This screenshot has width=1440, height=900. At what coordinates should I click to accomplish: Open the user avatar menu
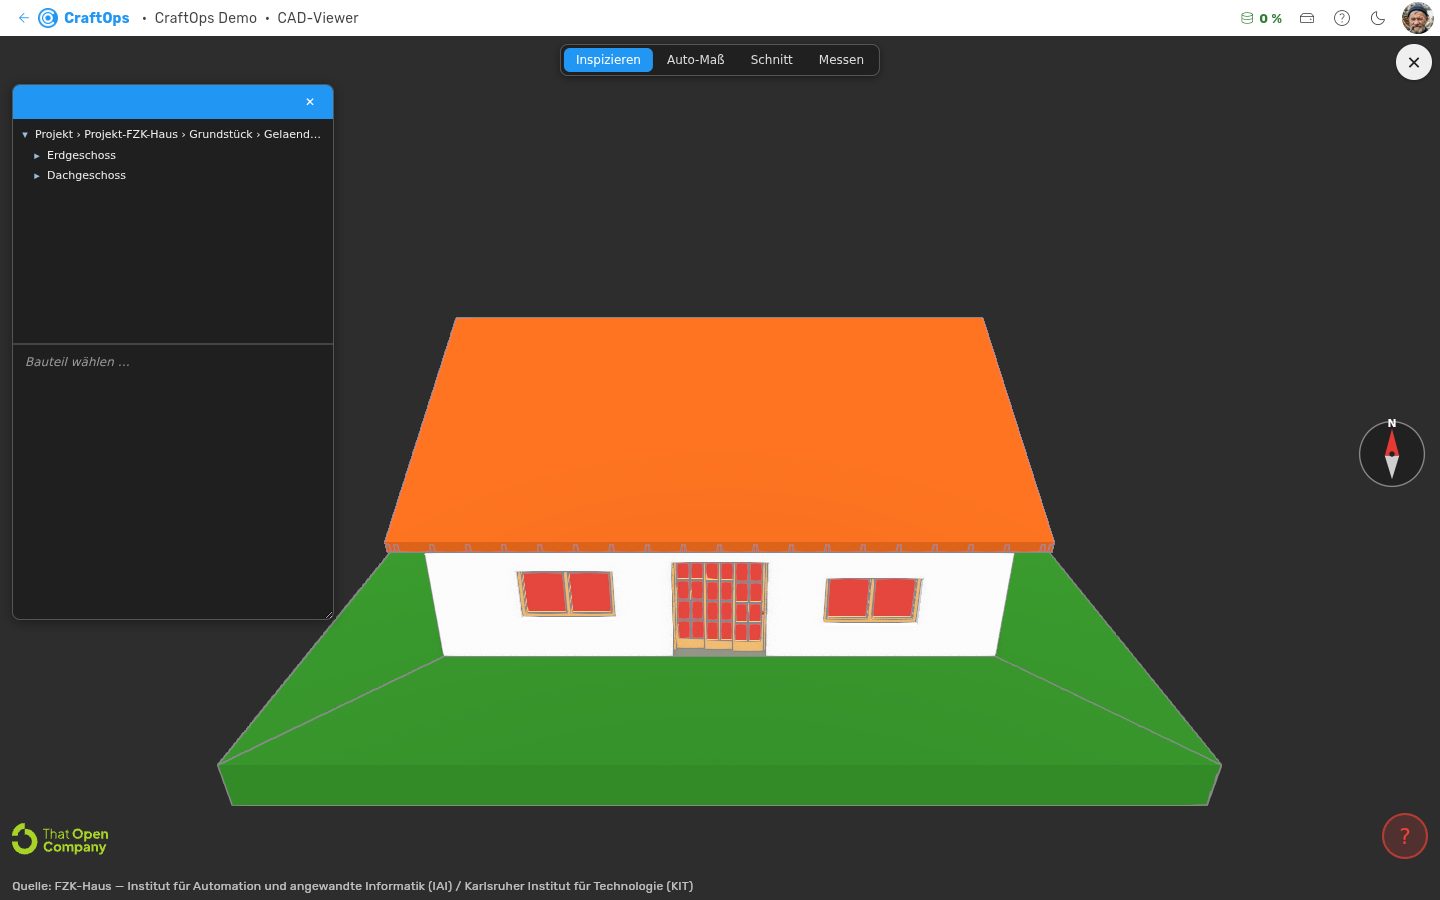pyautogui.click(x=1417, y=18)
